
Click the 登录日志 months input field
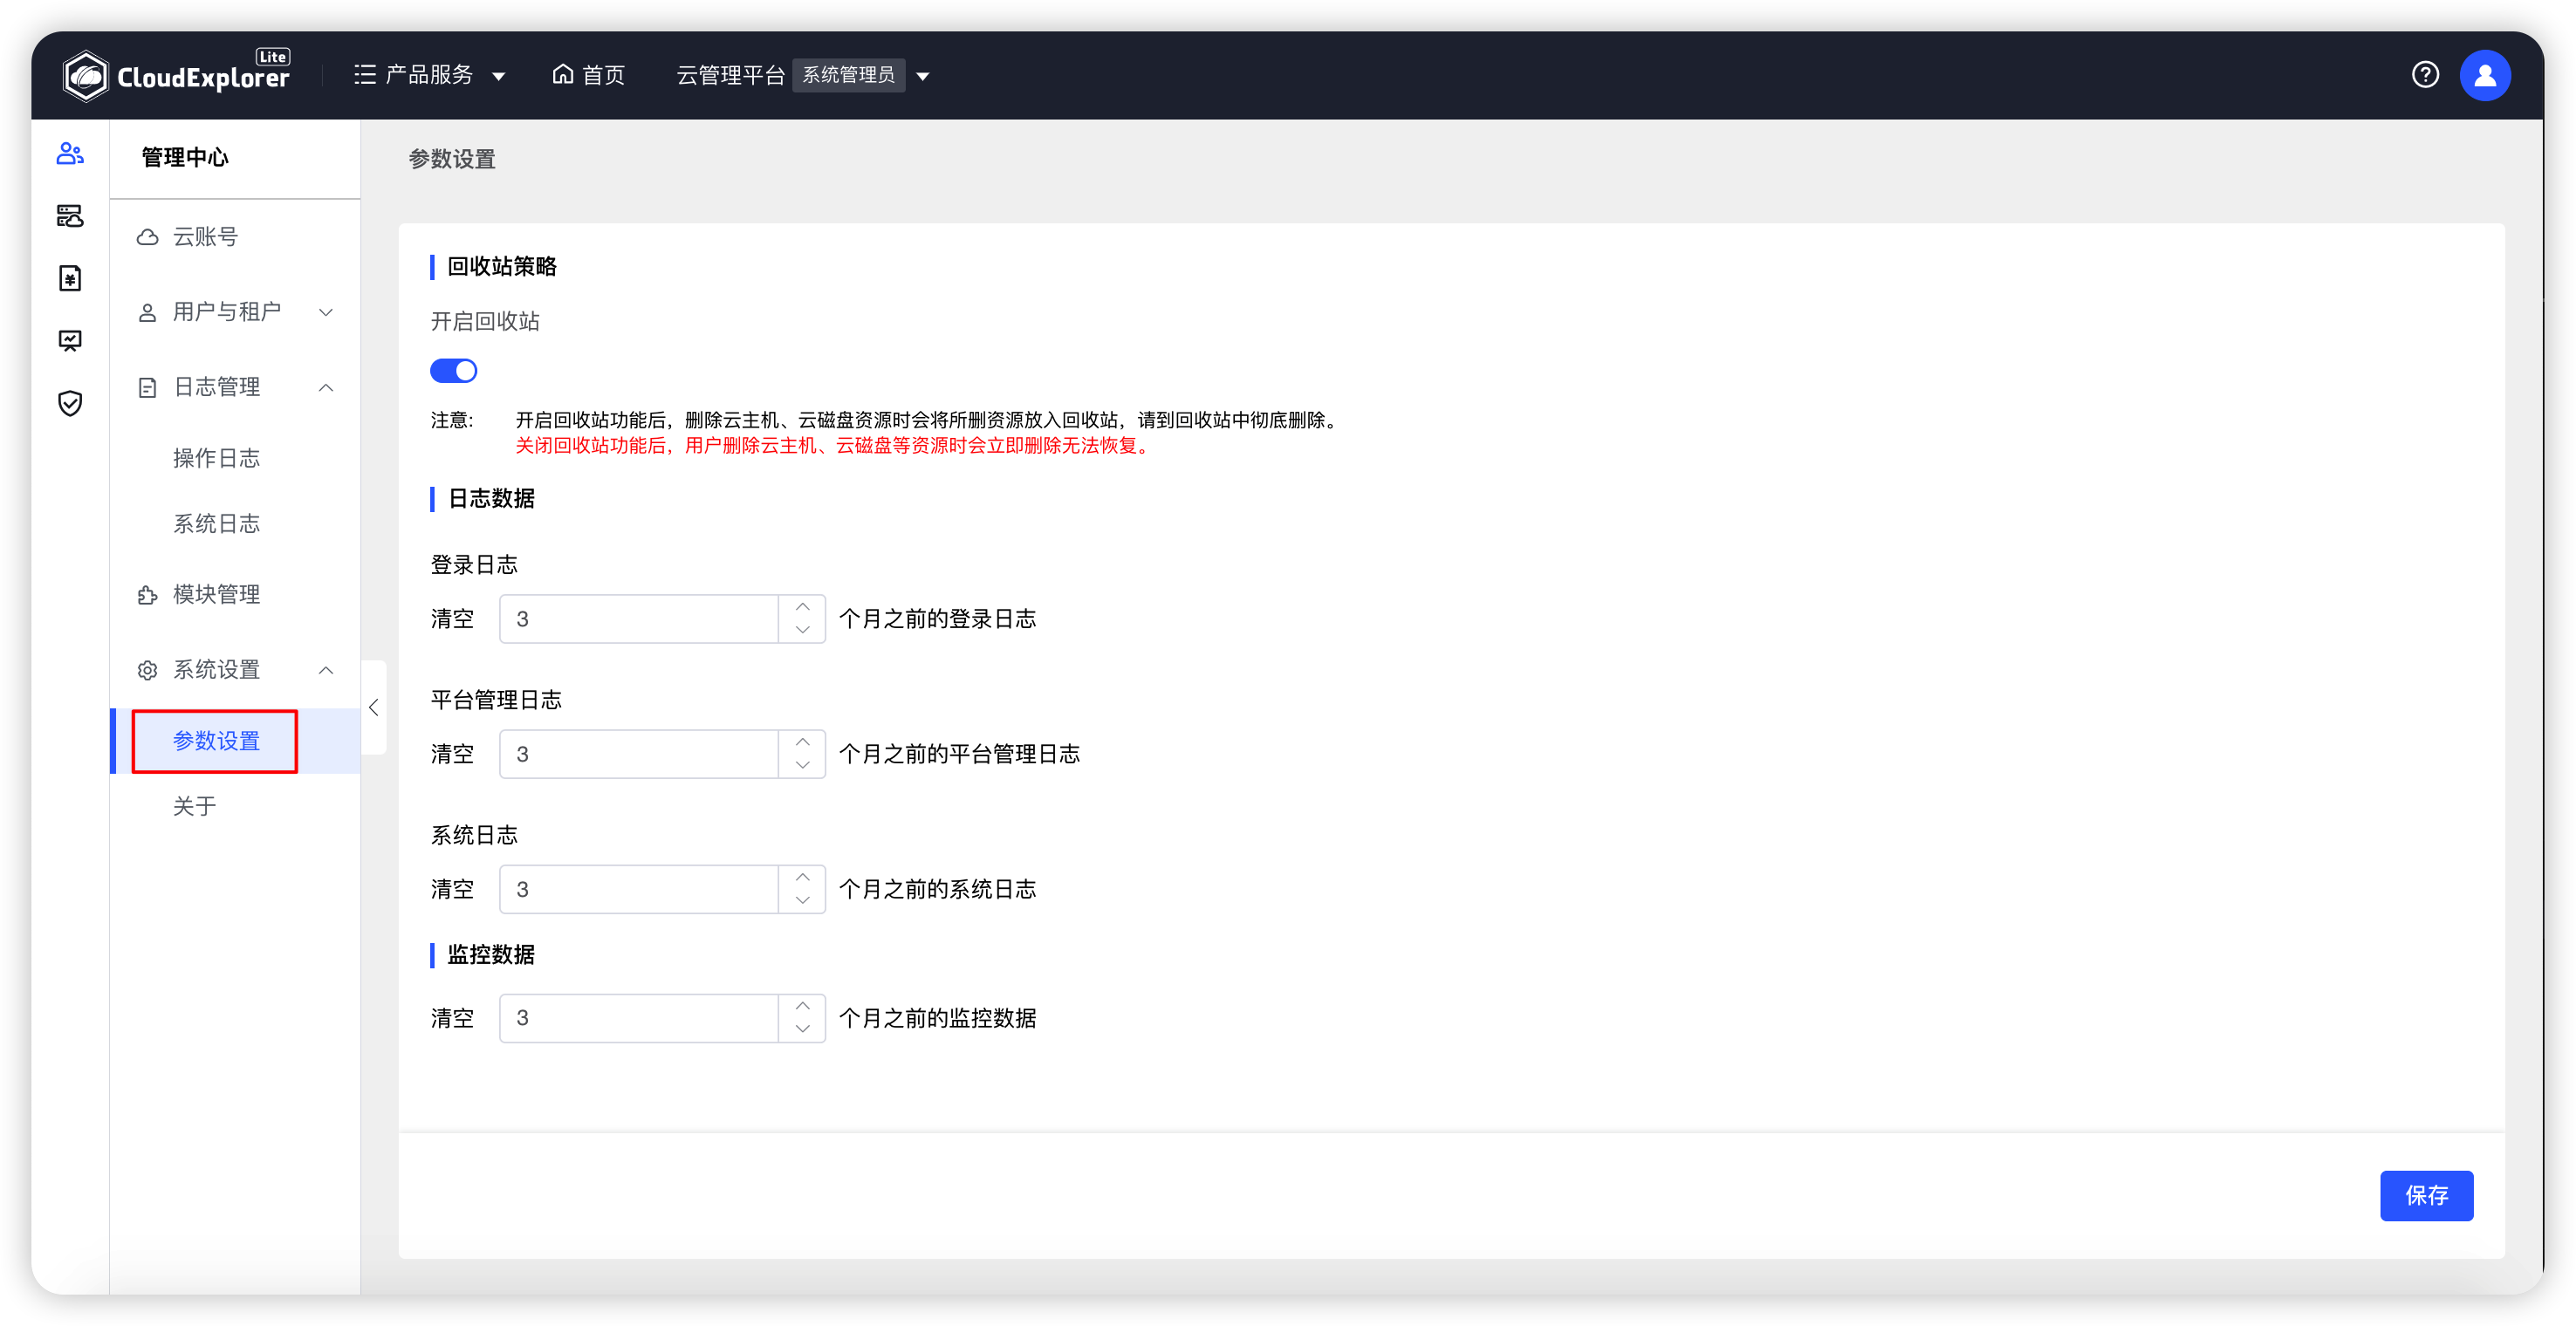click(x=639, y=619)
